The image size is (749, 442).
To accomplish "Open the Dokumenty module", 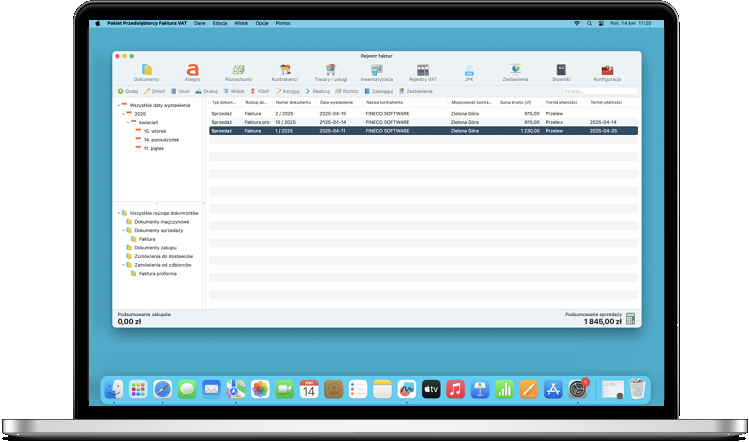I will (x=146, y=73).
